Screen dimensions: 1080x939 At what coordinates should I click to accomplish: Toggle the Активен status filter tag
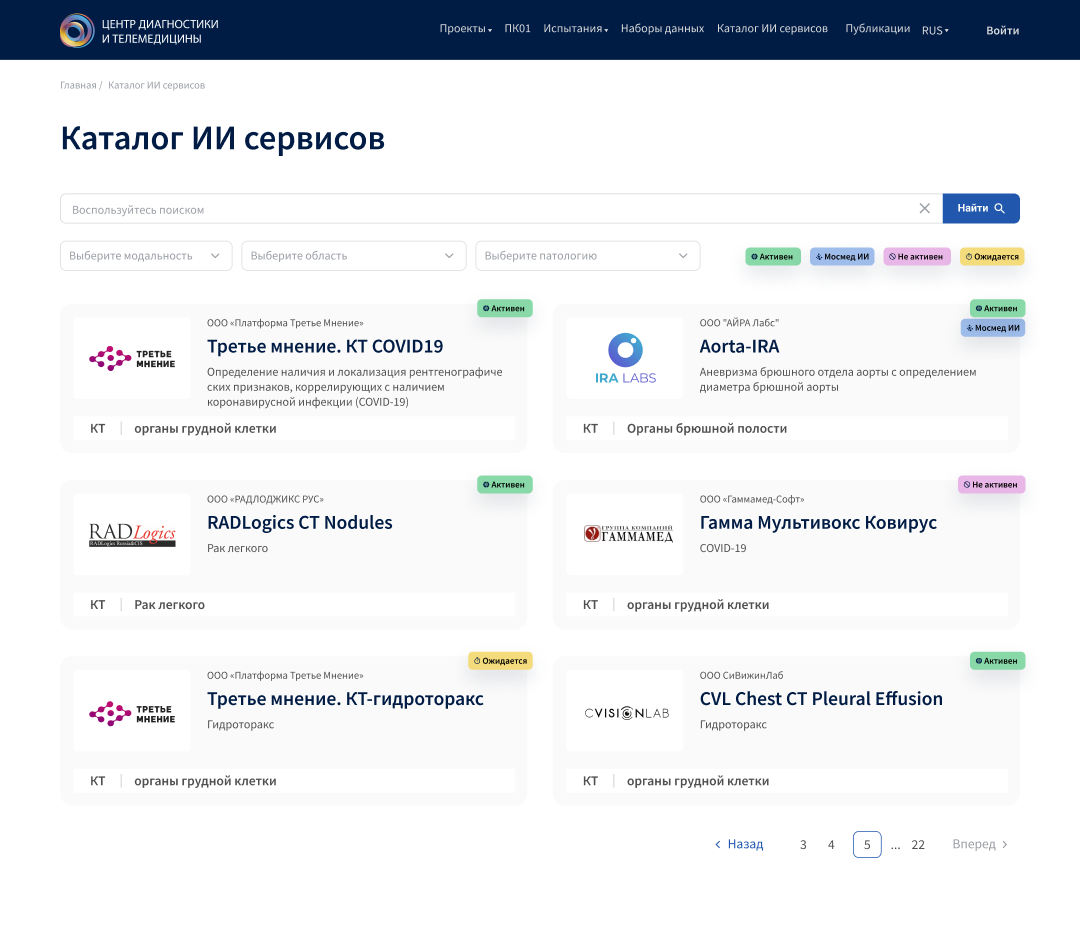click(773, 256)
